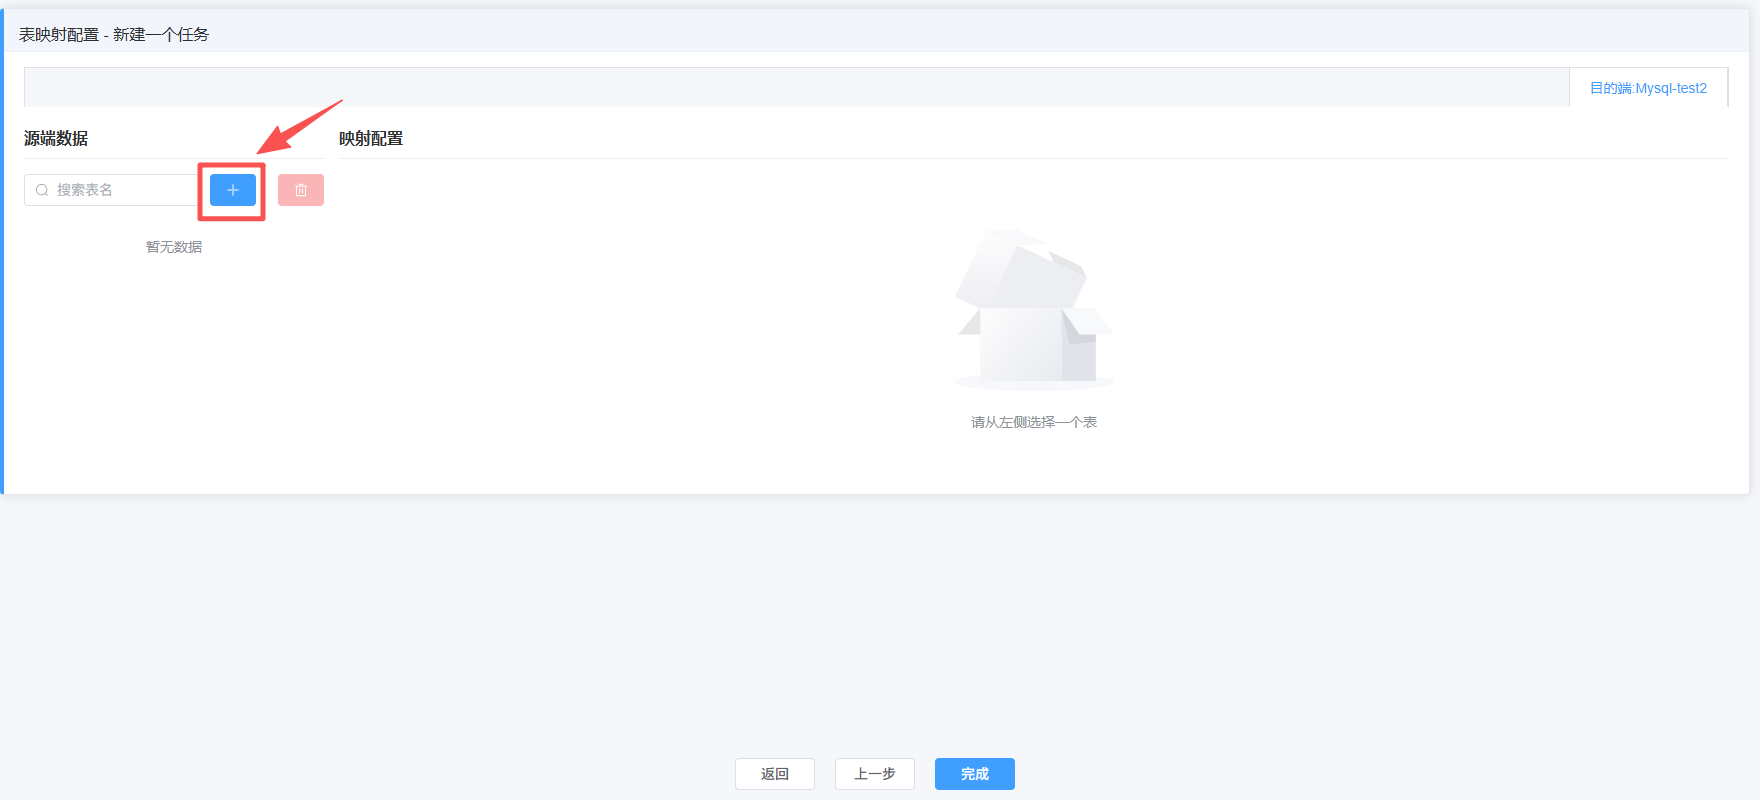This screenshot has height=800, width=1760.
Task: Click the 表映射配置 - 新建一个任务 page title
Action: (114, 35)
